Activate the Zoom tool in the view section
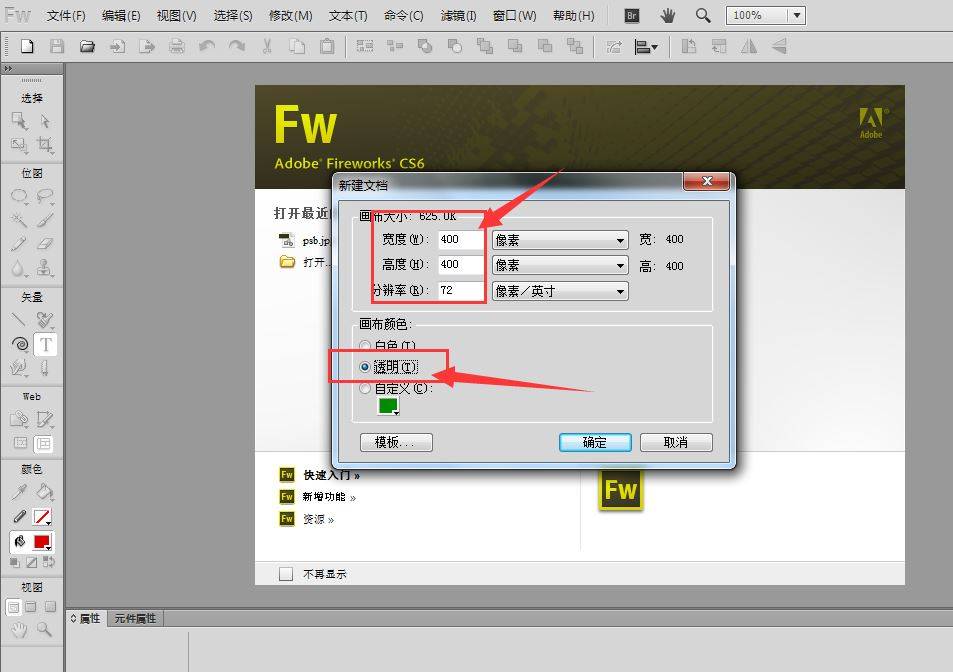953x672 pixels. pyautogui.click(x=44, y=630)
